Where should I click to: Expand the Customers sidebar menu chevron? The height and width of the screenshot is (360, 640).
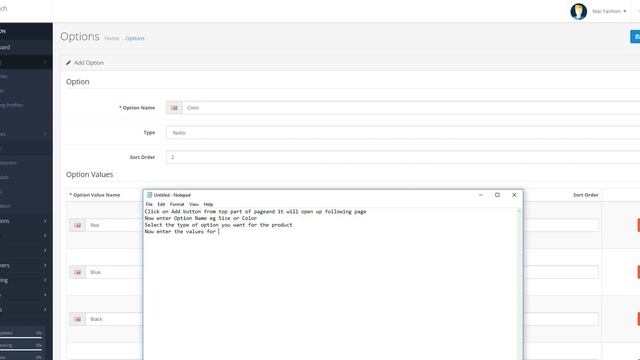(x=45, y=265)
